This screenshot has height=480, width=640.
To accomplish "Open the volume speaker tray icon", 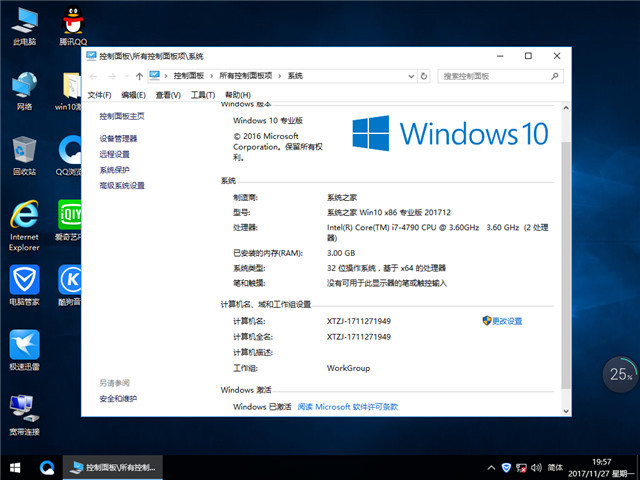I will (536, 468).
